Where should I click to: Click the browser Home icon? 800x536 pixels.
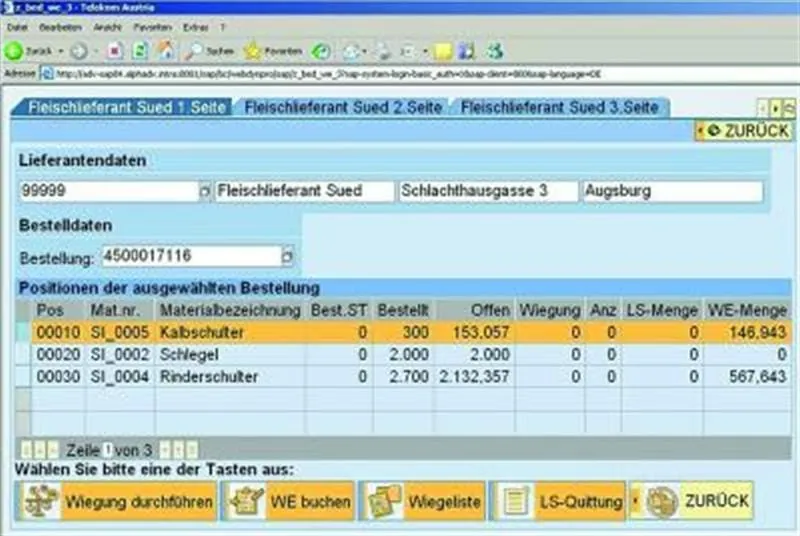(165, 50)
